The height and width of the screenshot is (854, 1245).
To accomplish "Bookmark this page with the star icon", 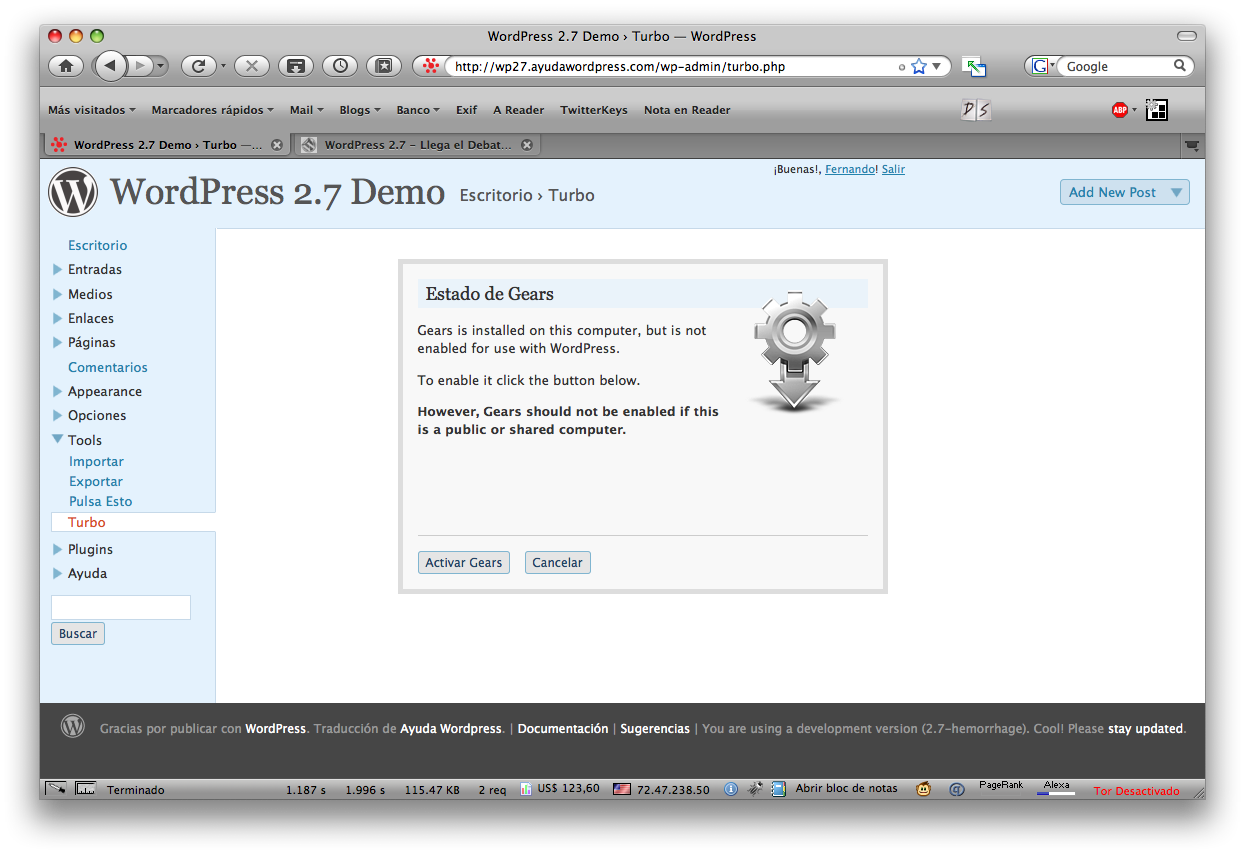I will [x=919, y=67].
